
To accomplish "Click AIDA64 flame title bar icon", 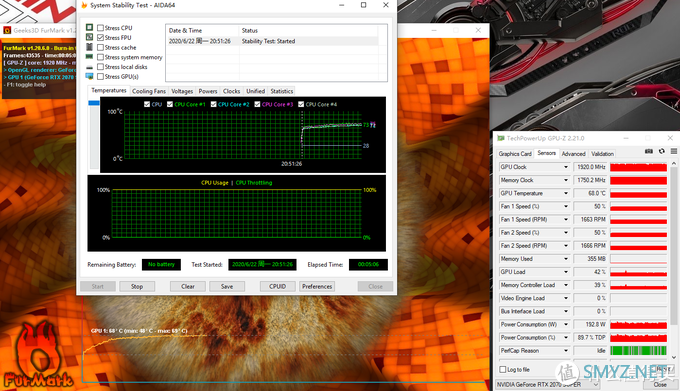I will coord(84,5).
